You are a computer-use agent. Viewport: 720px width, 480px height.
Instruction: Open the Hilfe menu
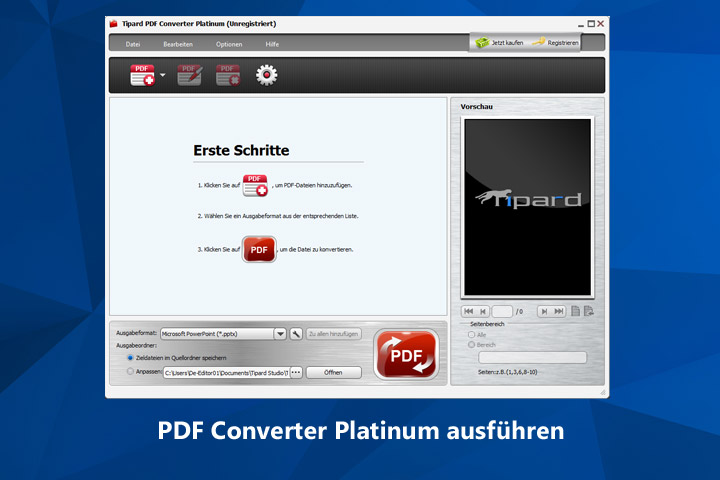pyautogui.click(x=272, y=45)
